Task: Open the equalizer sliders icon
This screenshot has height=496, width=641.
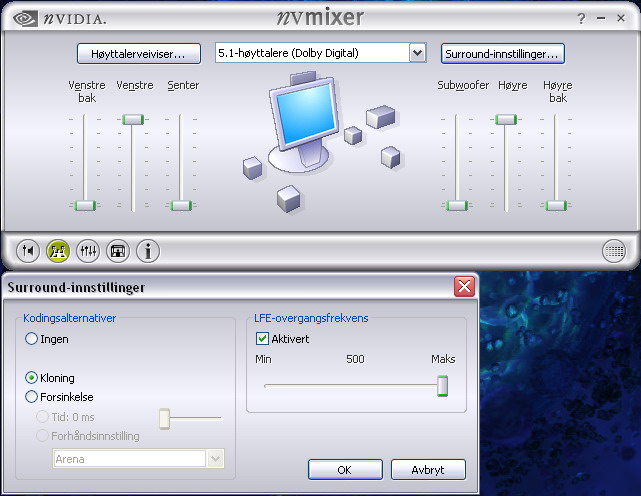Action: [88, 250]
